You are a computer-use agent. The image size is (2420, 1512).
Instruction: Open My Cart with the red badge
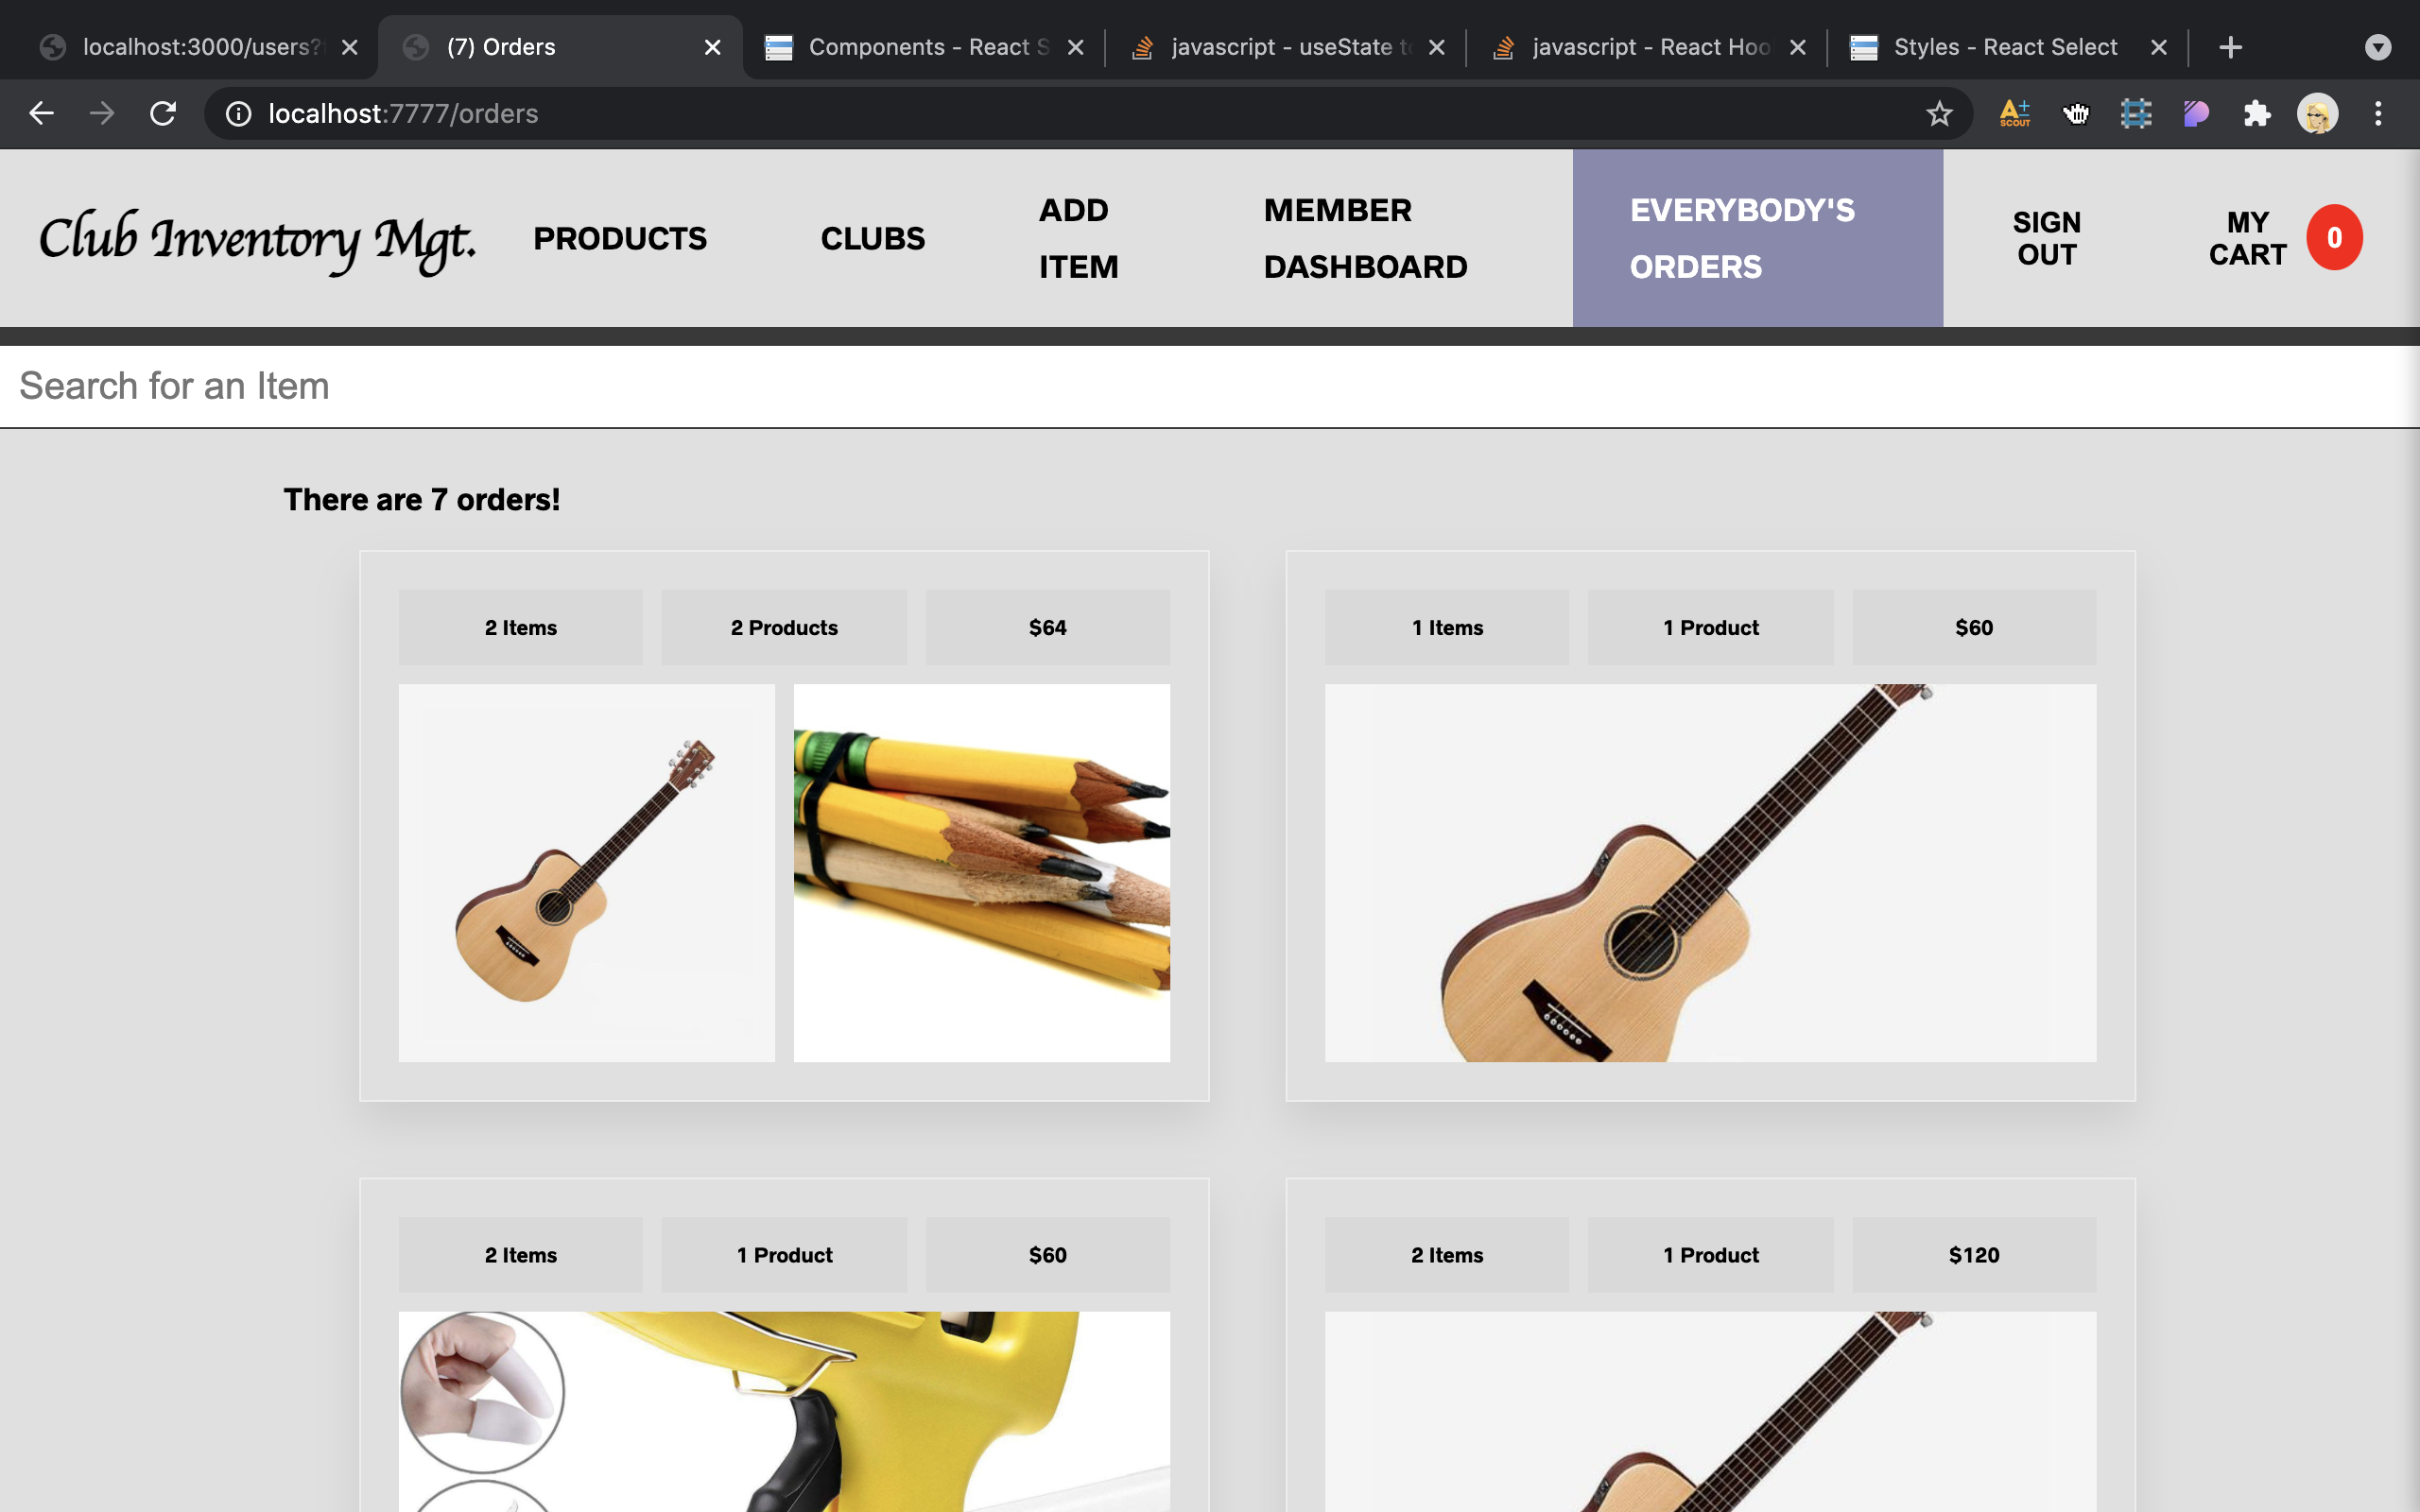click(2285, 238)
